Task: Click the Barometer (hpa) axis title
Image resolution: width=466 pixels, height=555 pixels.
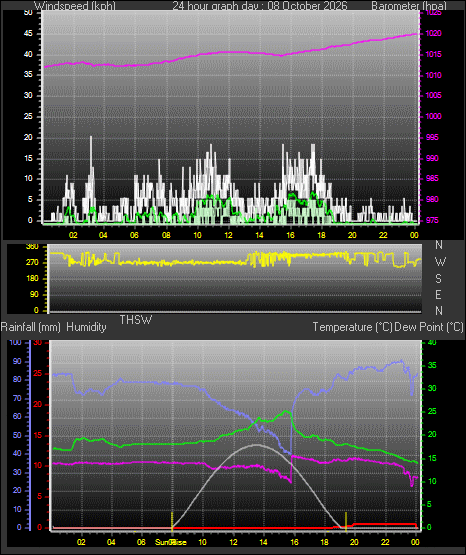Action: tap(409, 5)
